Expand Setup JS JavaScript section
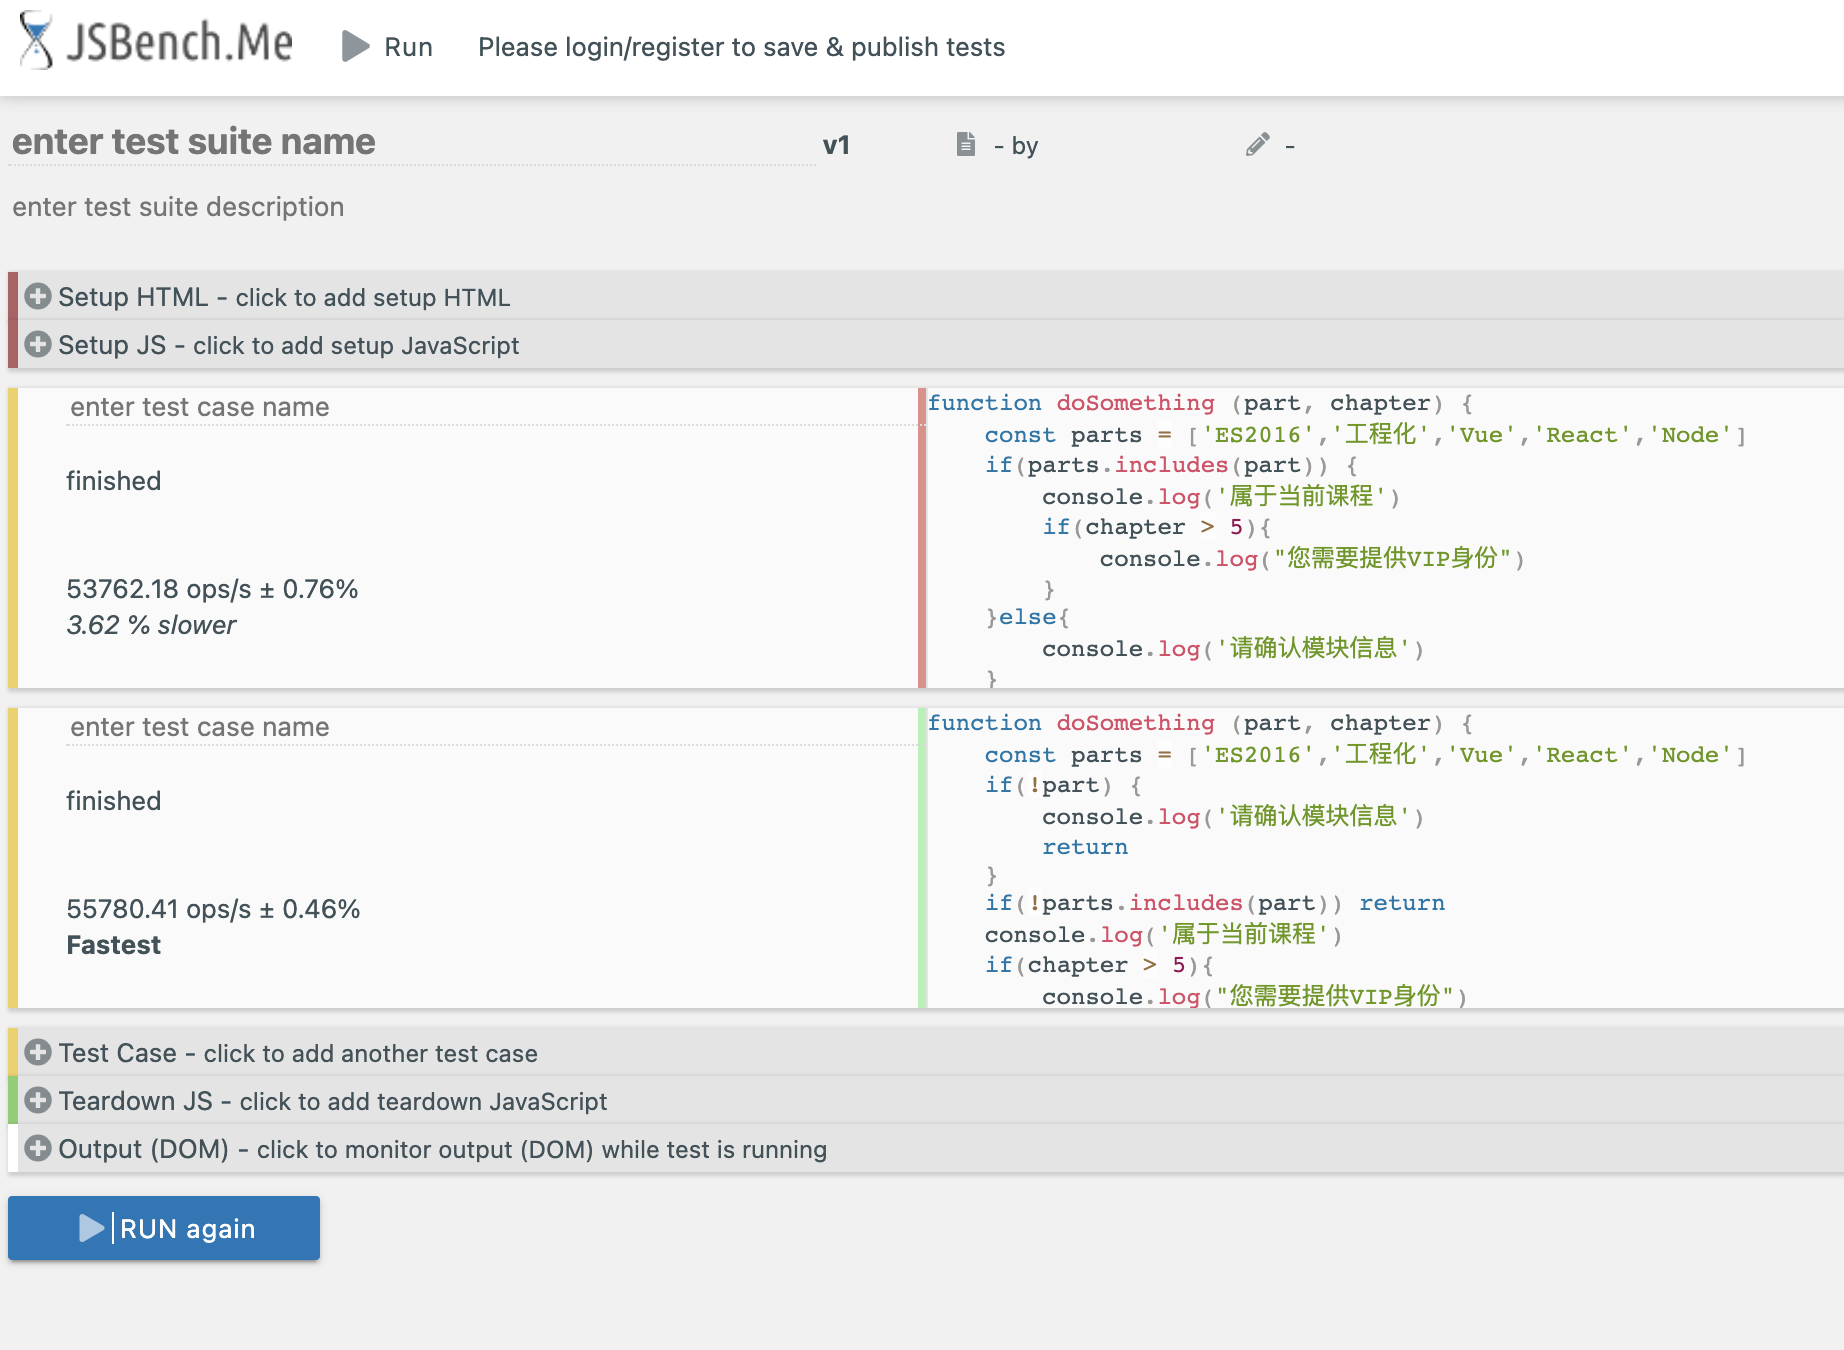1844x1350 pixels. pos(289,345)
